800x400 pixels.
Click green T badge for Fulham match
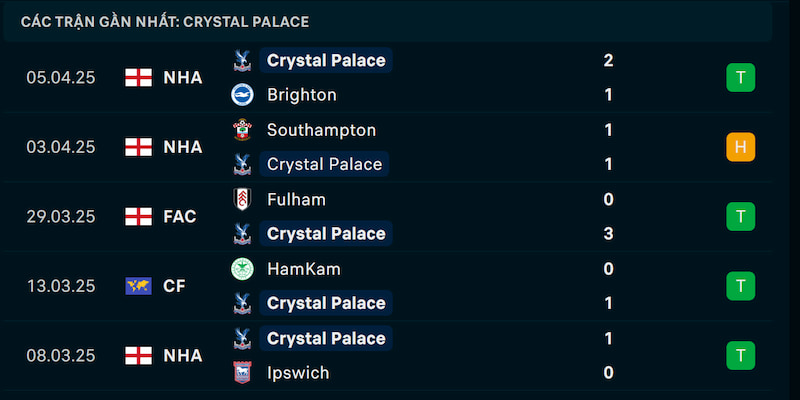741,216
